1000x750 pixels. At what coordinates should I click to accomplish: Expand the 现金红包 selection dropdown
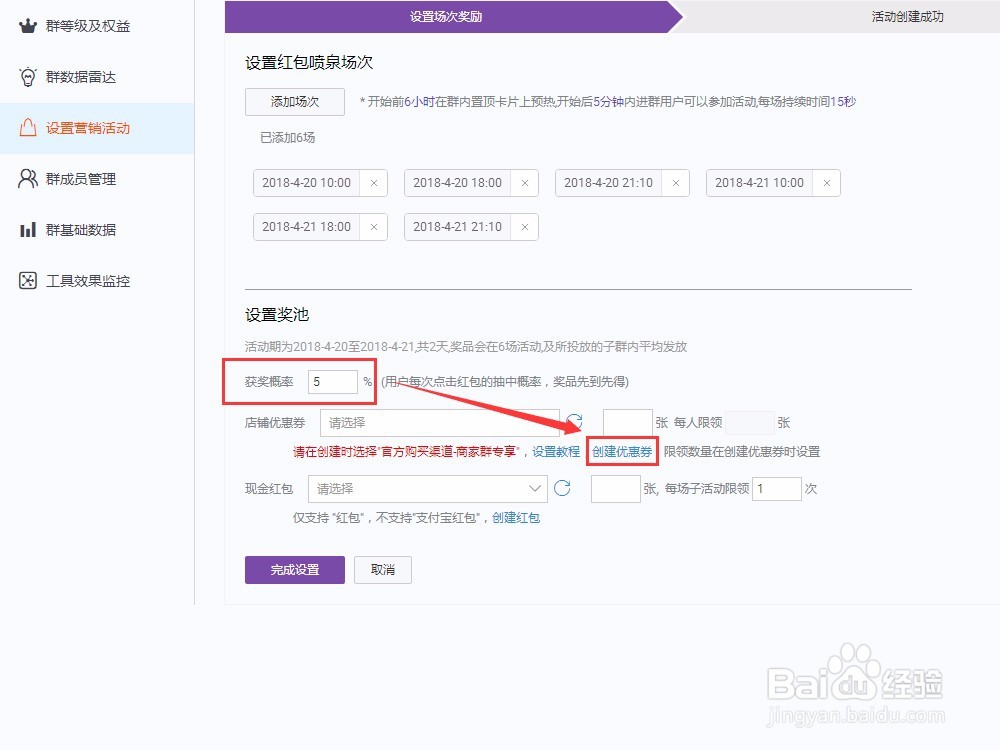click(x=428, y=489)
